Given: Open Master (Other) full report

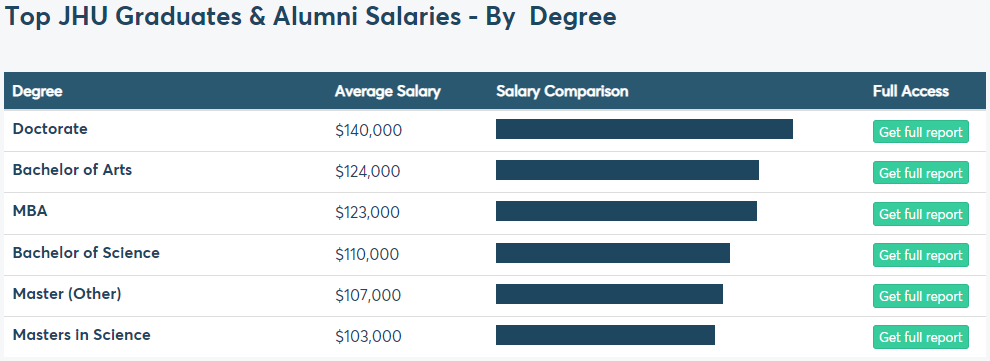Looking at the screenshot, I should 921,296.
